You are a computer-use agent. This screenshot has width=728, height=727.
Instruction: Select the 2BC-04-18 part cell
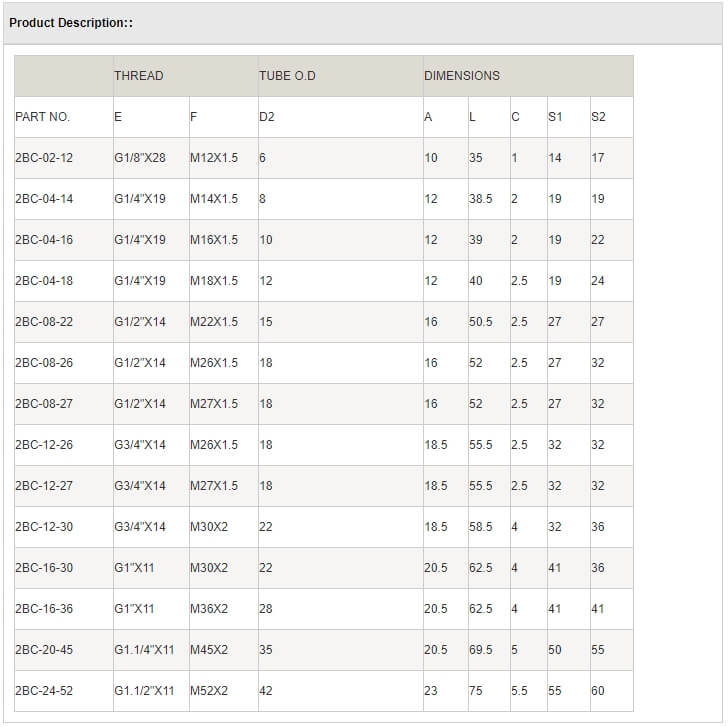click(x=44, y=281)
